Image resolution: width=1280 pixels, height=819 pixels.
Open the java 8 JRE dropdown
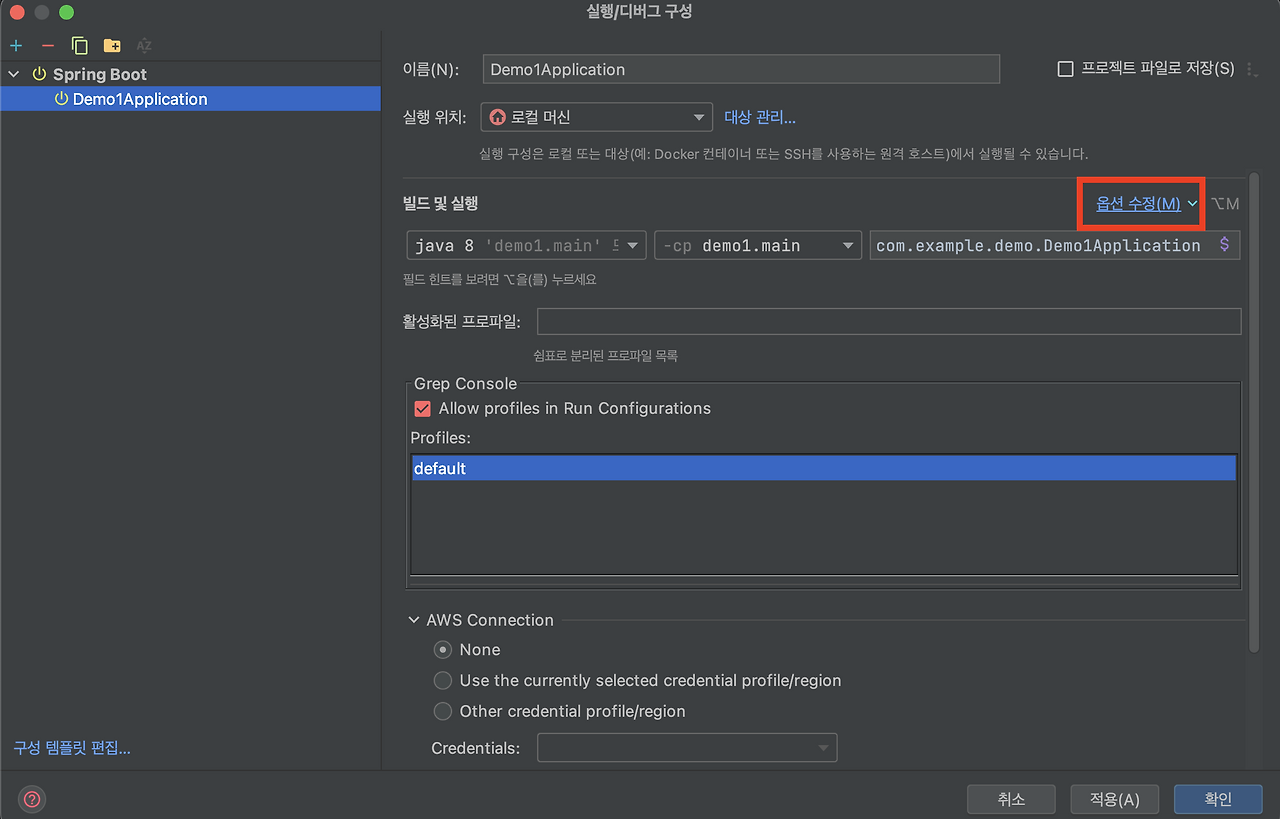click(632, 245)
